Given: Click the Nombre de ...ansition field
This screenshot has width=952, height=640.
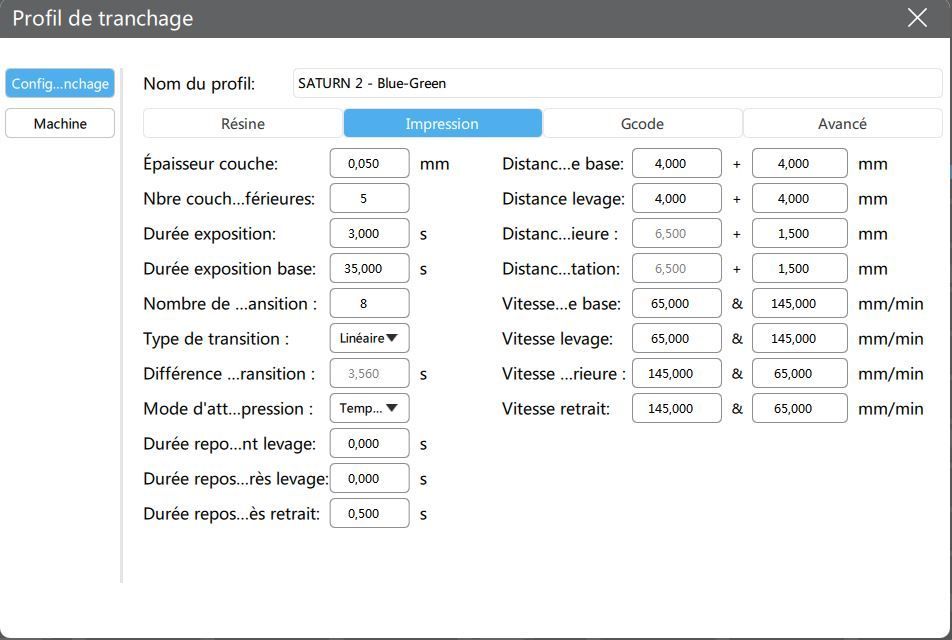Looking at the screenshot, I should point(370,304).
